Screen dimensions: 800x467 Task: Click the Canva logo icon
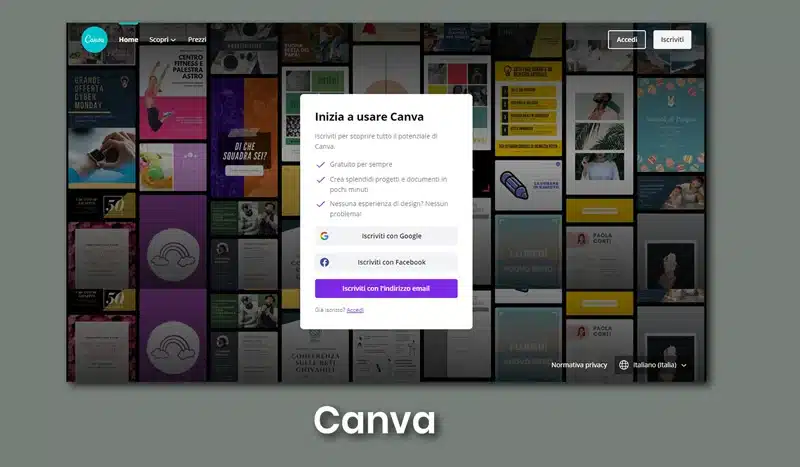94,39
